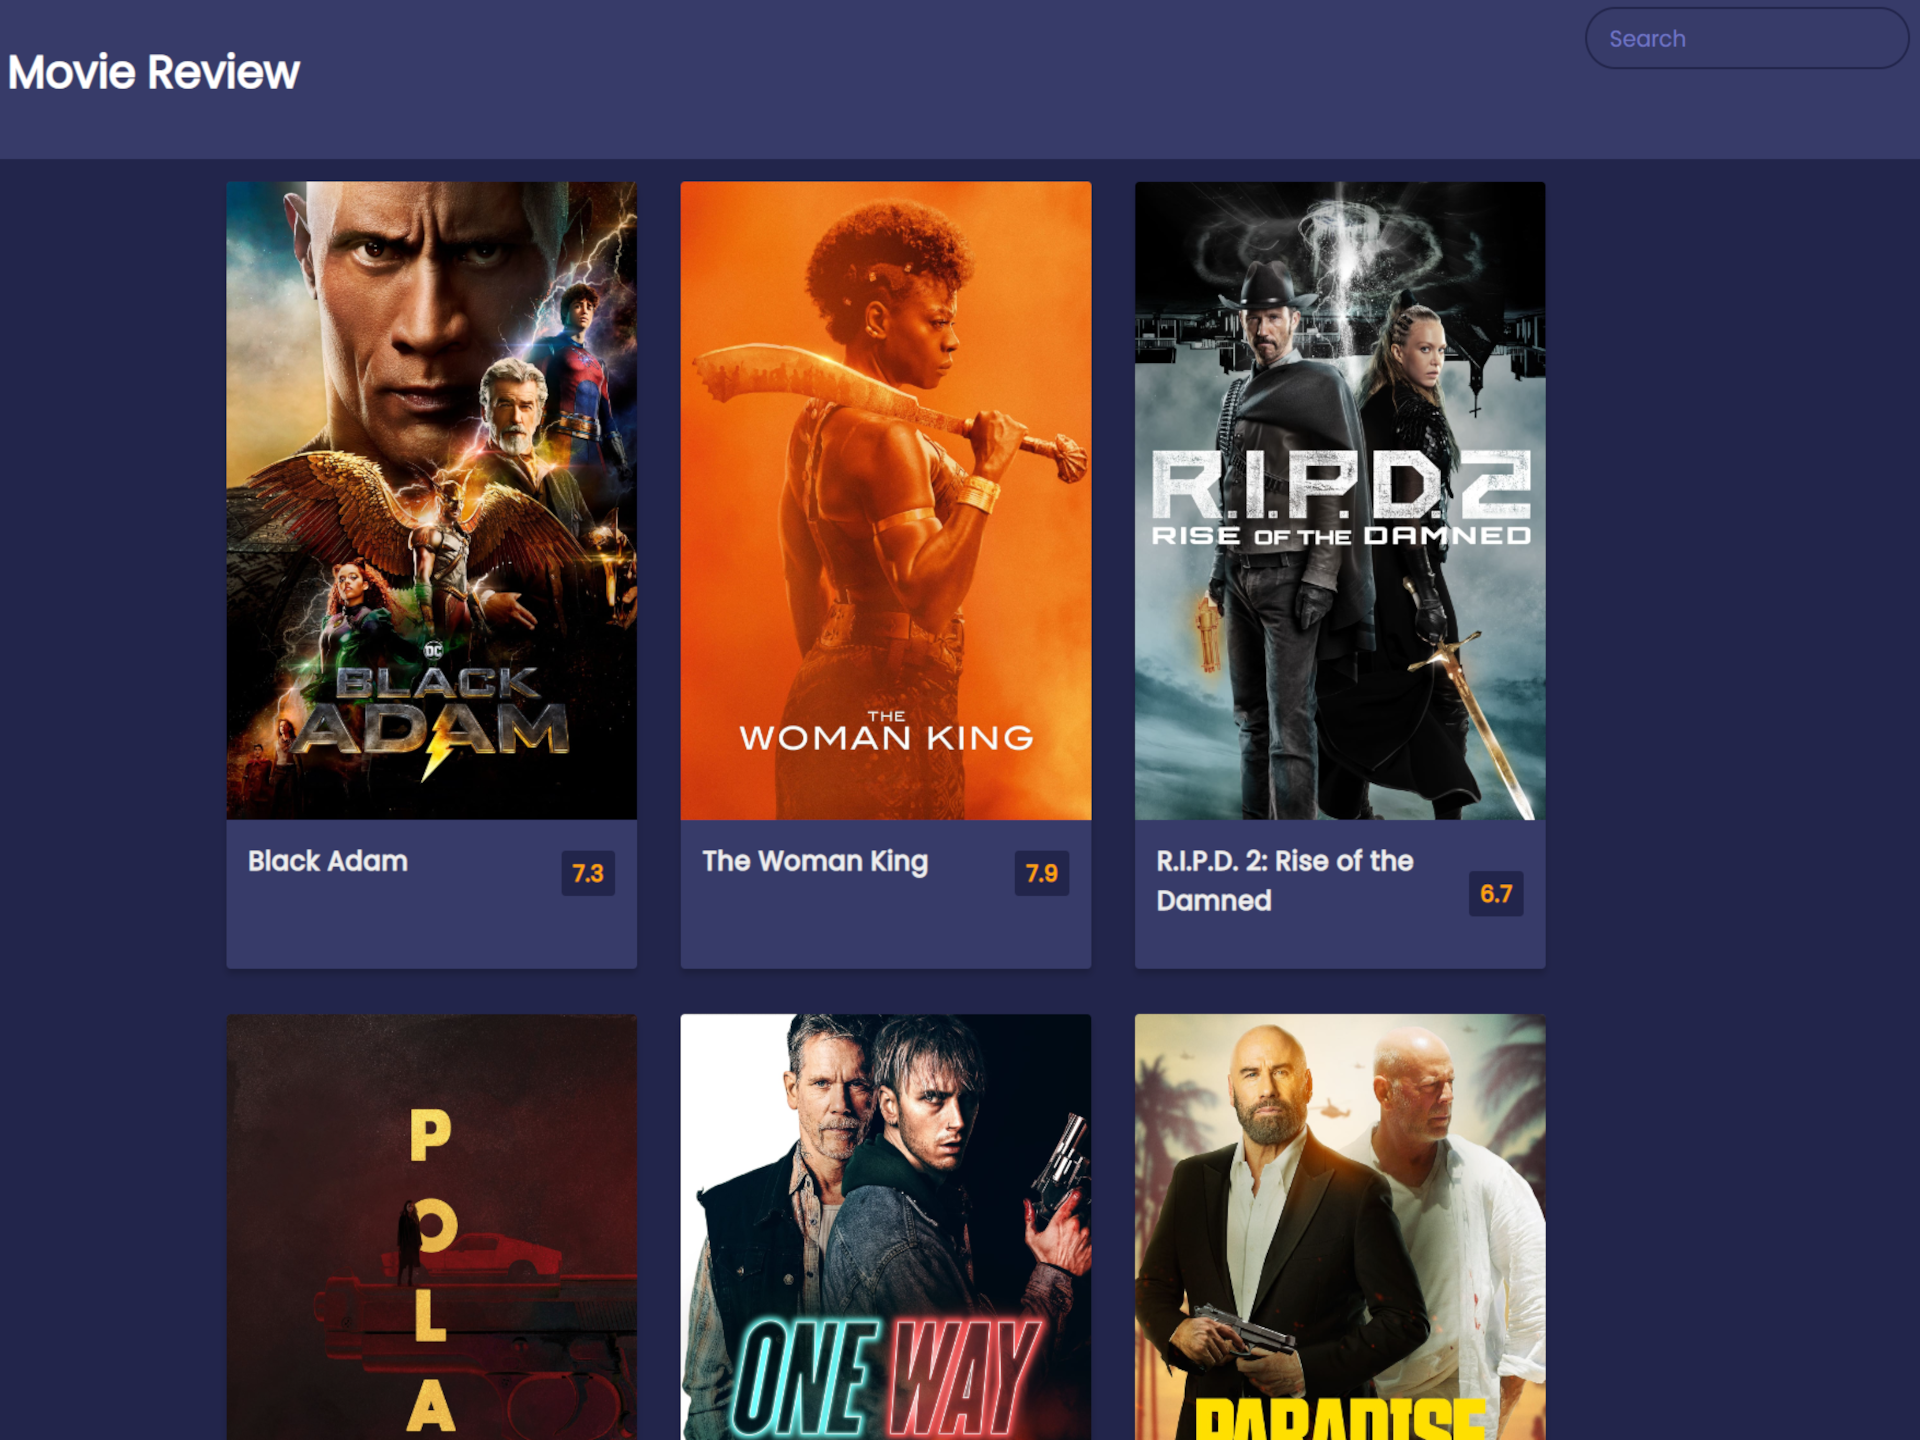Image resolution: width=1920 pixels, height=1440 pixels.
Task: Open the Polar movie poster
Action: point(431,1226)
